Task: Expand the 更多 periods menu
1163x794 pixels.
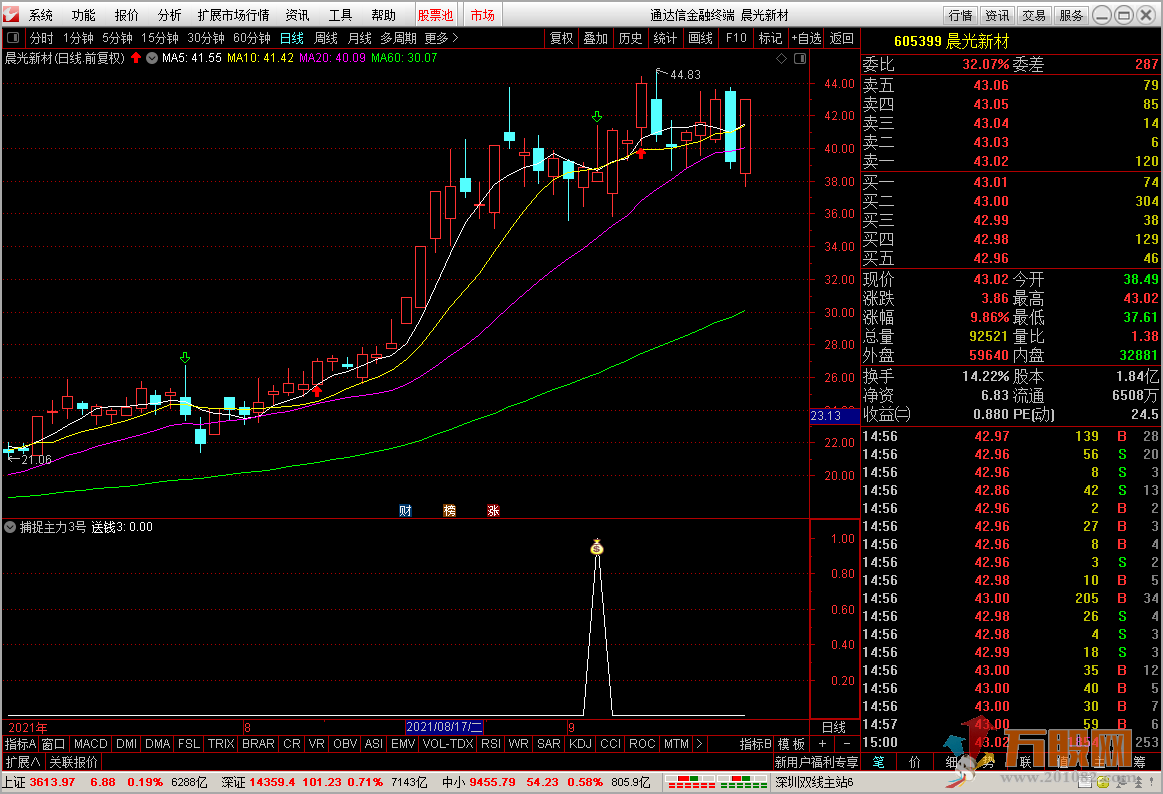Action: pyautogui.click(x=441, y=38)
